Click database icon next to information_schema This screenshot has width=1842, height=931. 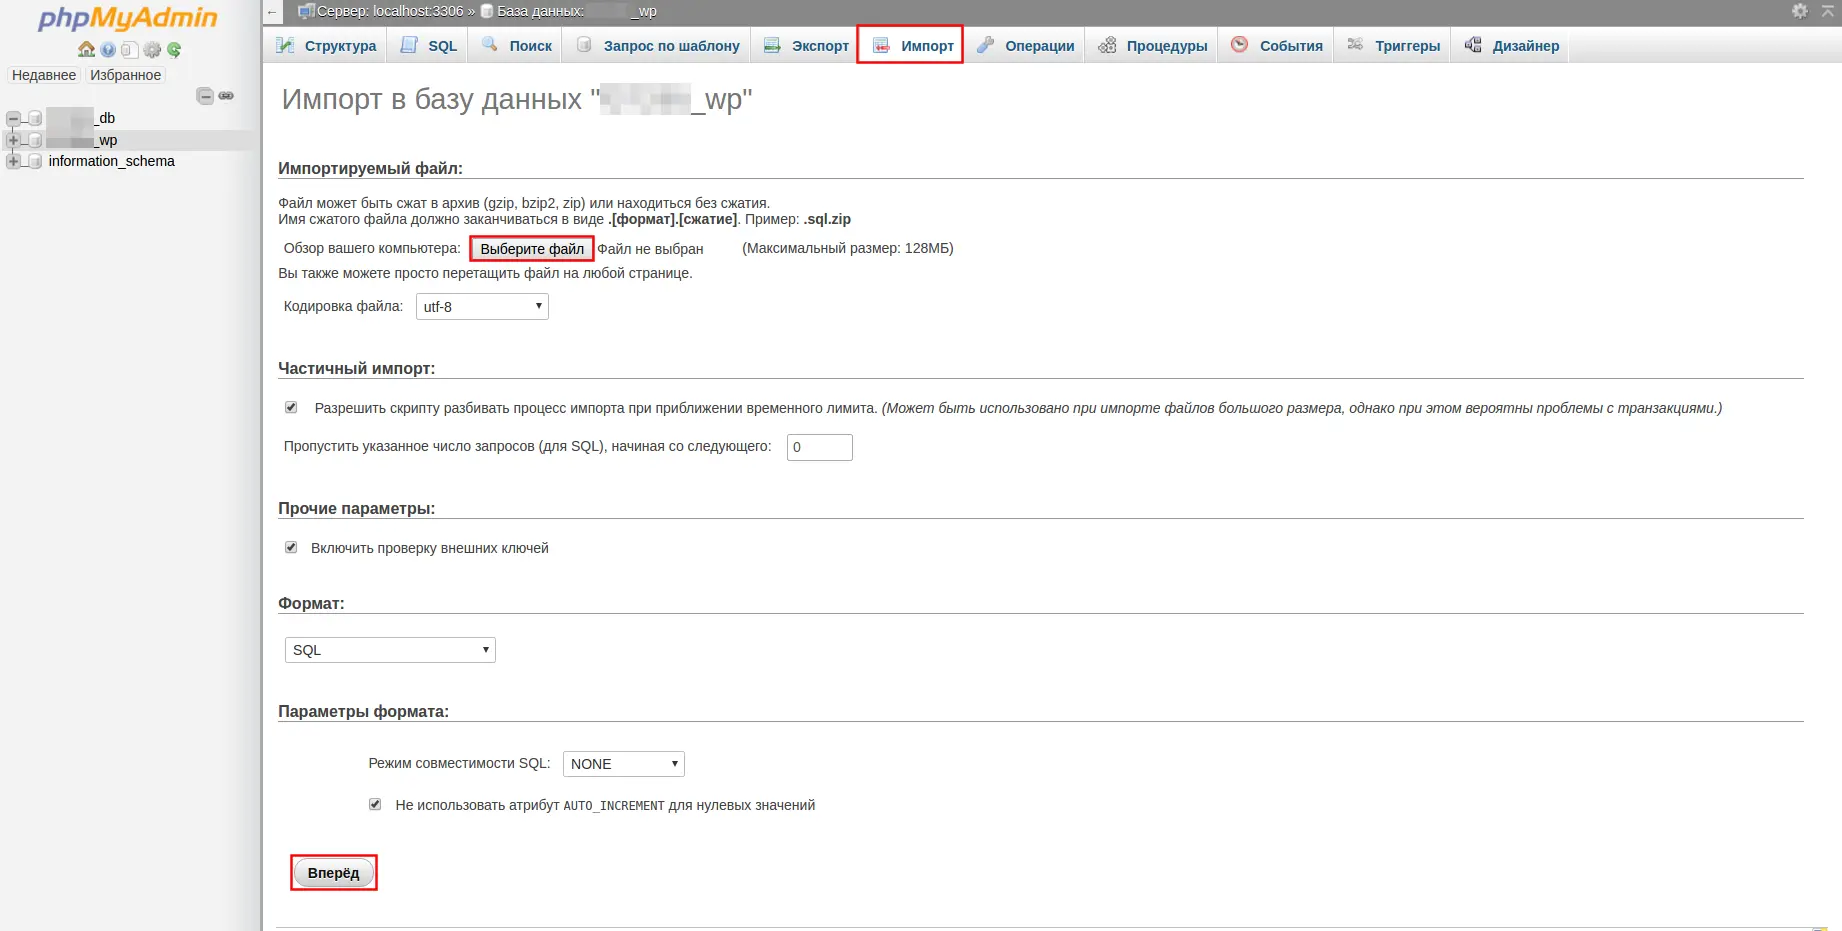point(35,161)
